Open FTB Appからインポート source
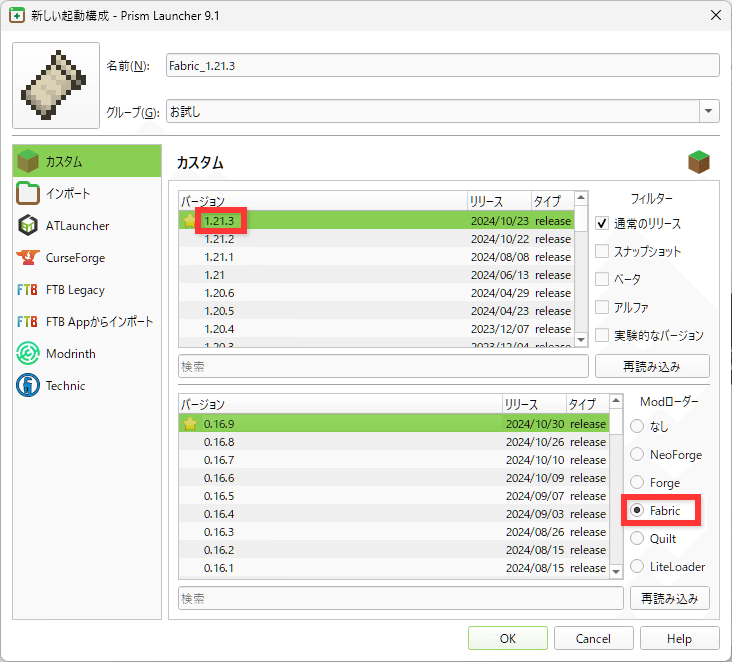Screen dimensions: 732x662 [87, 322]
